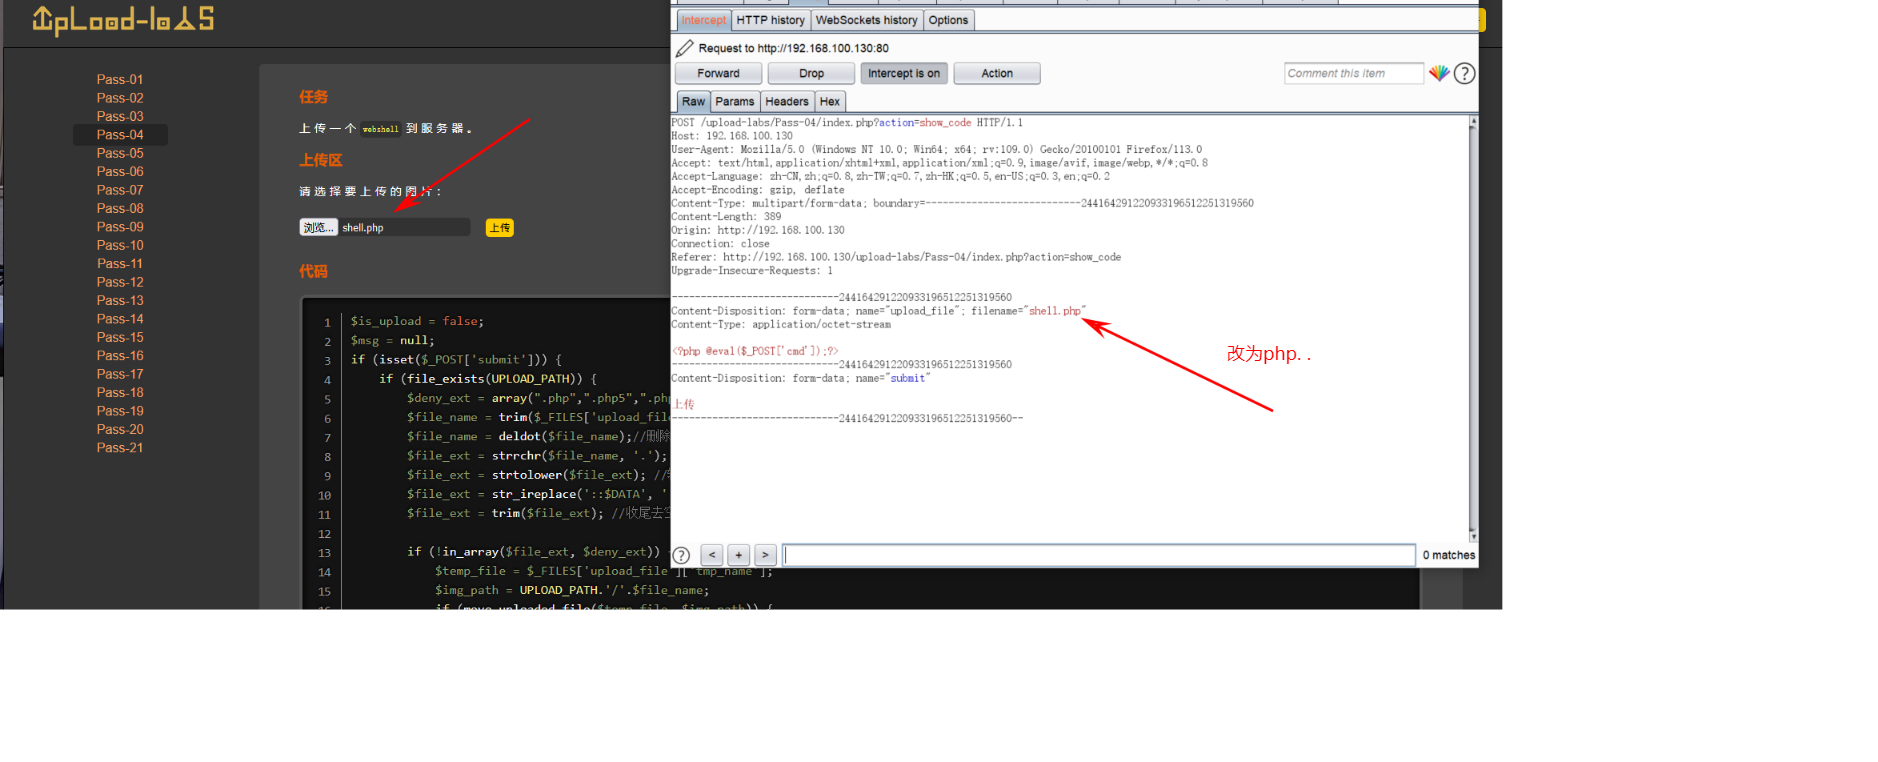Click the pencil edit target icon
The width and height of the screenshot is (1878, 762).
684,48
